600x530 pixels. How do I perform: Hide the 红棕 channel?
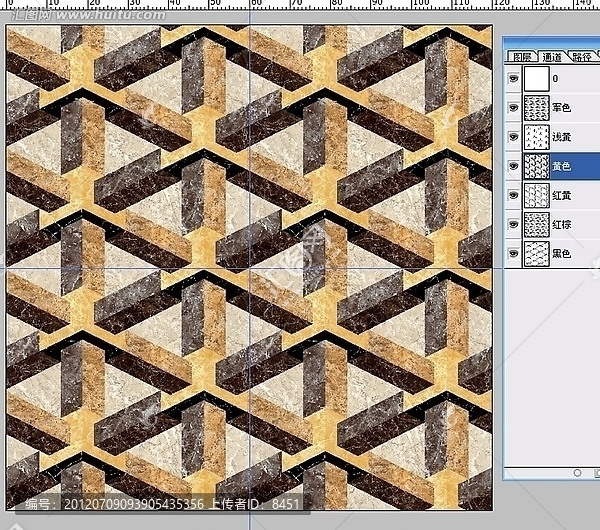click(x=513, y=224)
